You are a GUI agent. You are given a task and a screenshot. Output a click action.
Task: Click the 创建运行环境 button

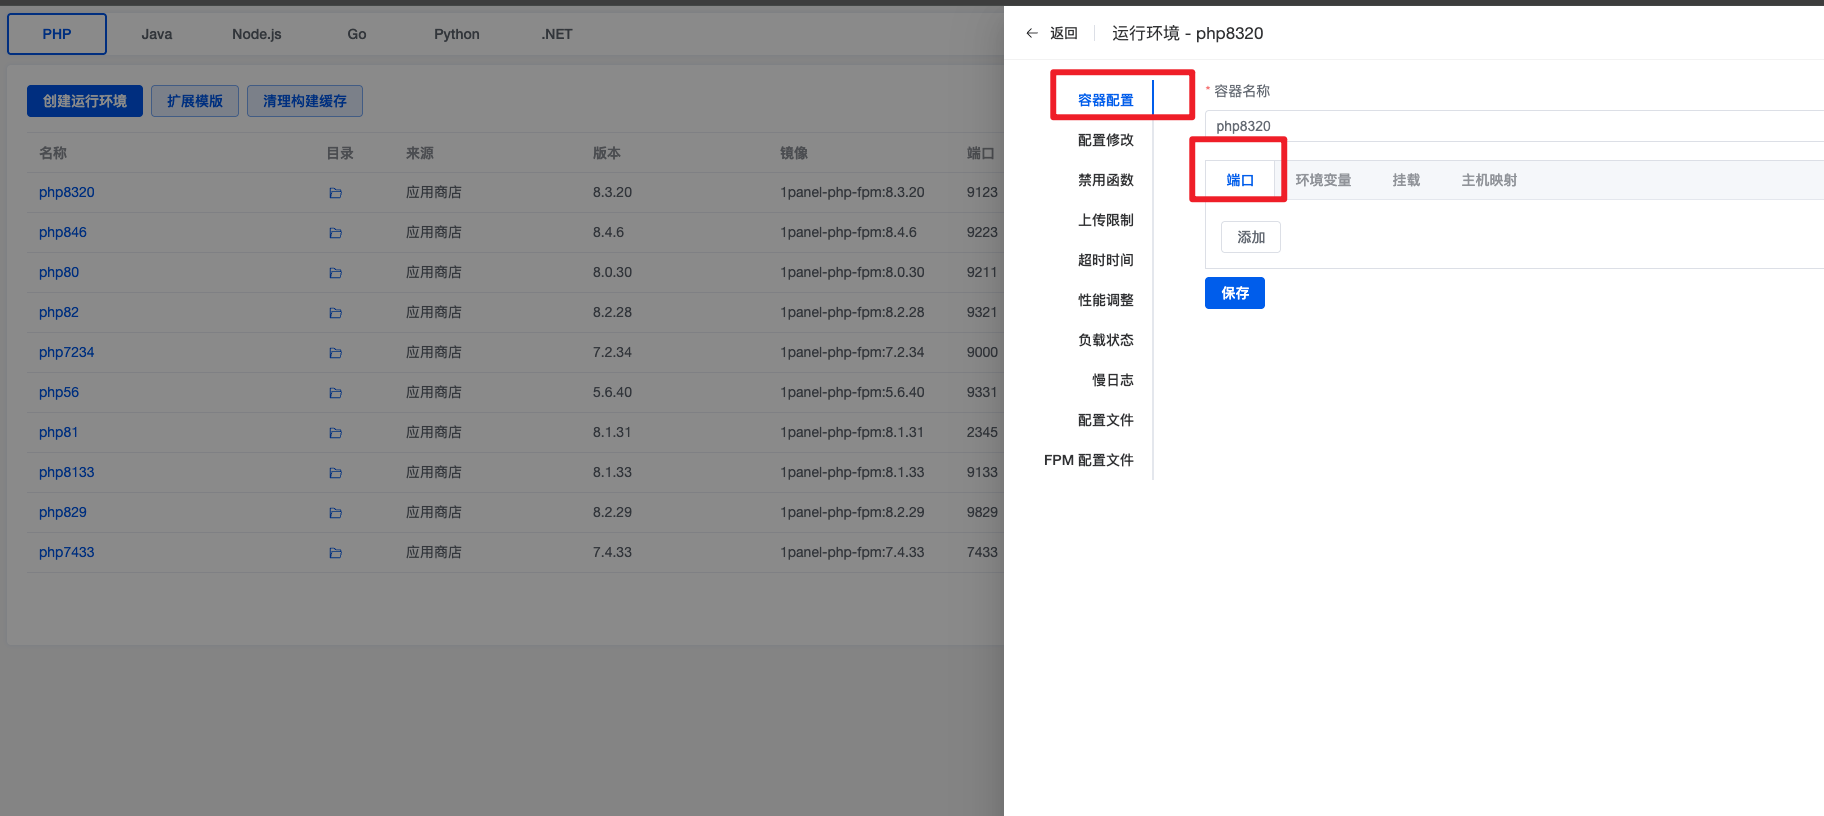(x=85, y=101)
